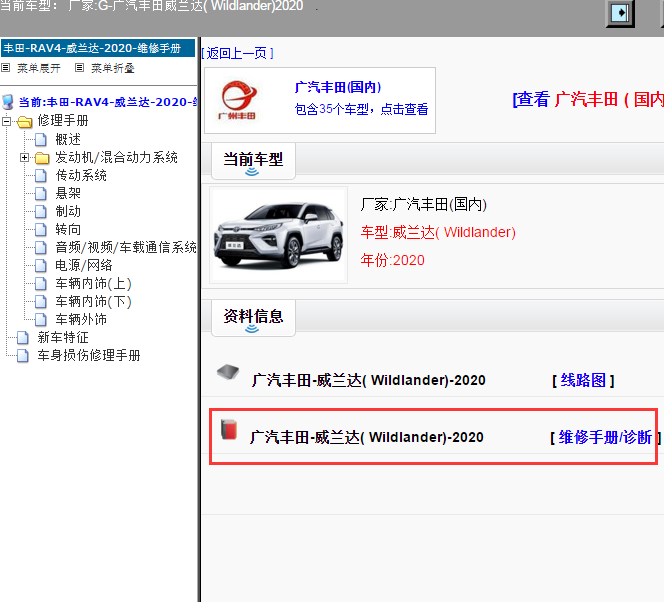This screenshot has width=664, height=602.
Task: Click the computer icon beside 当前:丰田-RAV4
Action: click(x=8, y=102)
